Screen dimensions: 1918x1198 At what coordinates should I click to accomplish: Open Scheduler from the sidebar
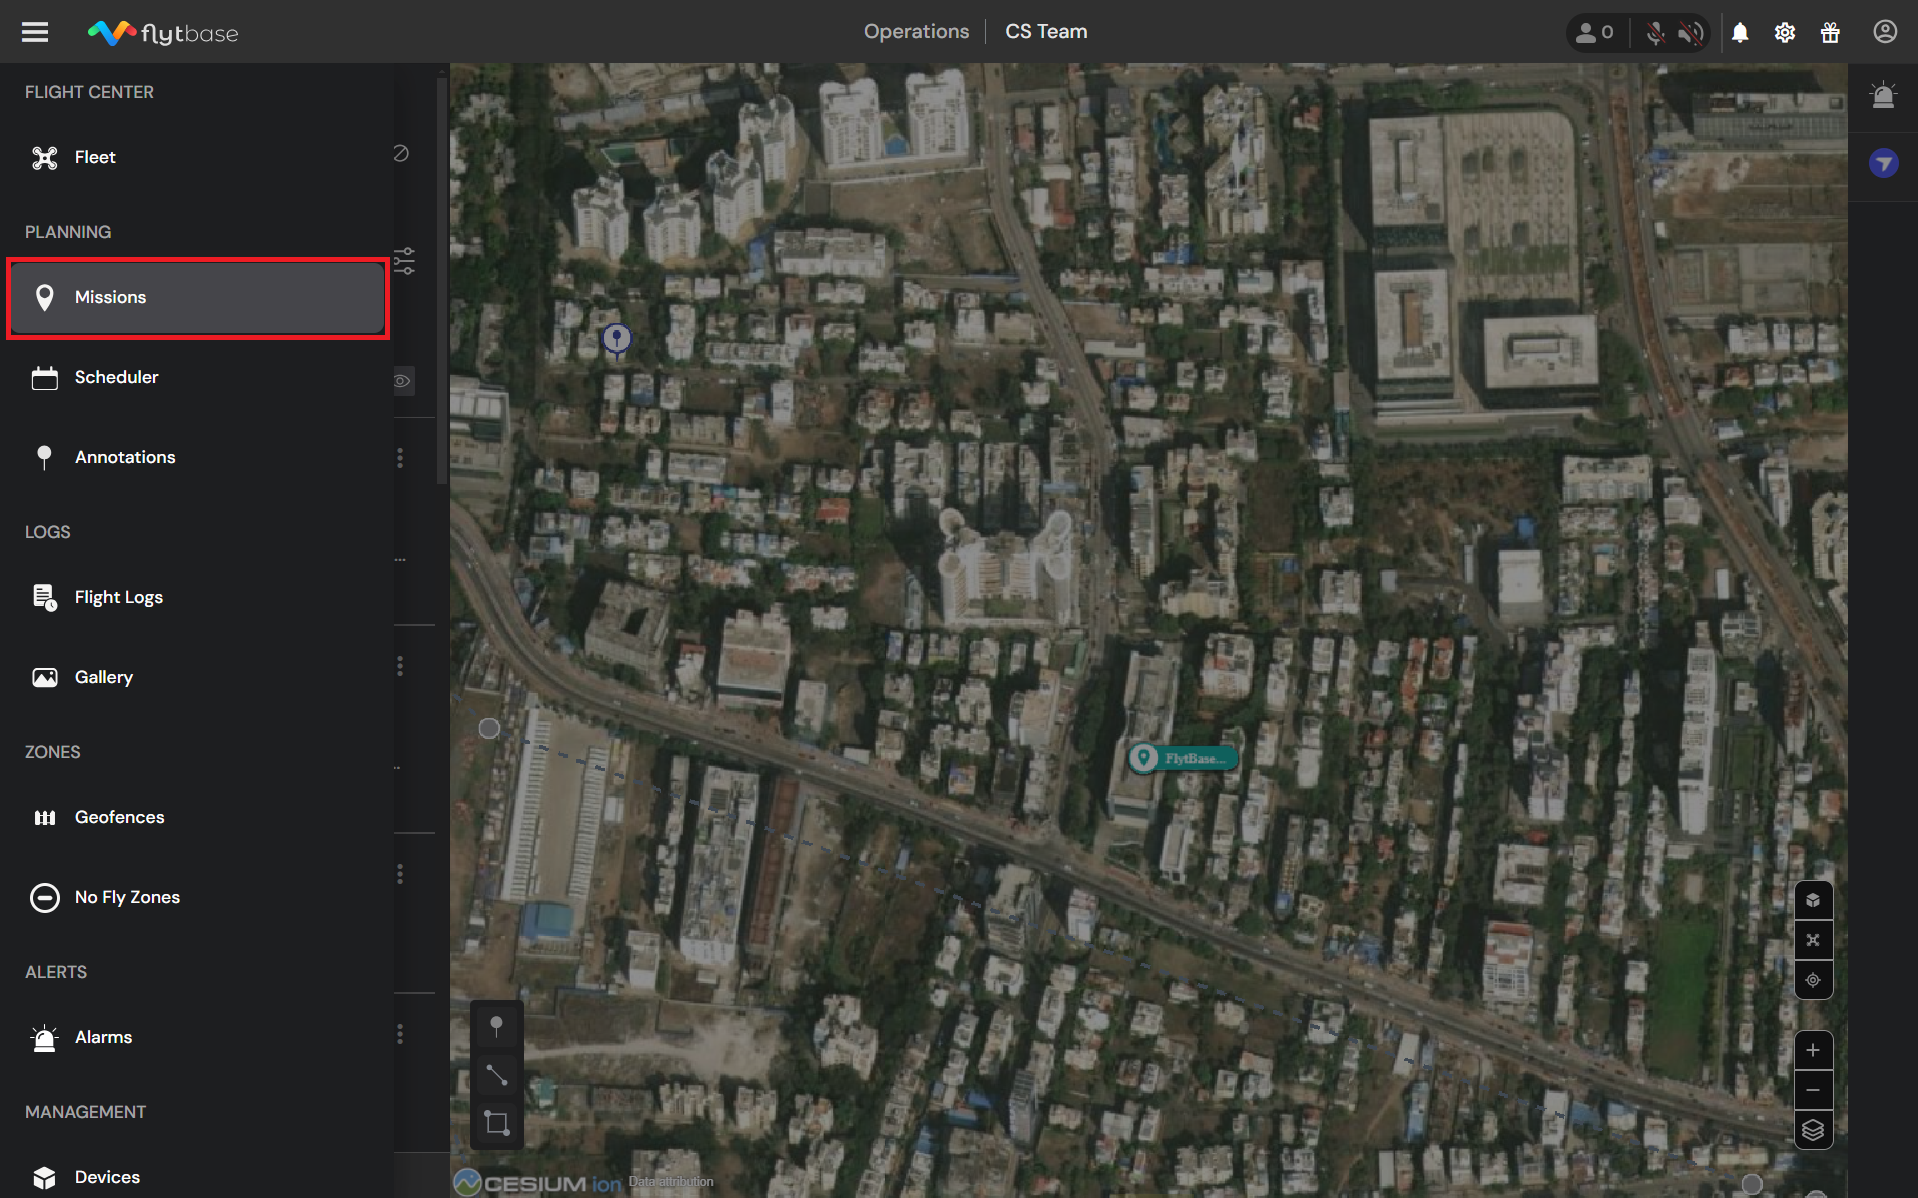[116, 377]
